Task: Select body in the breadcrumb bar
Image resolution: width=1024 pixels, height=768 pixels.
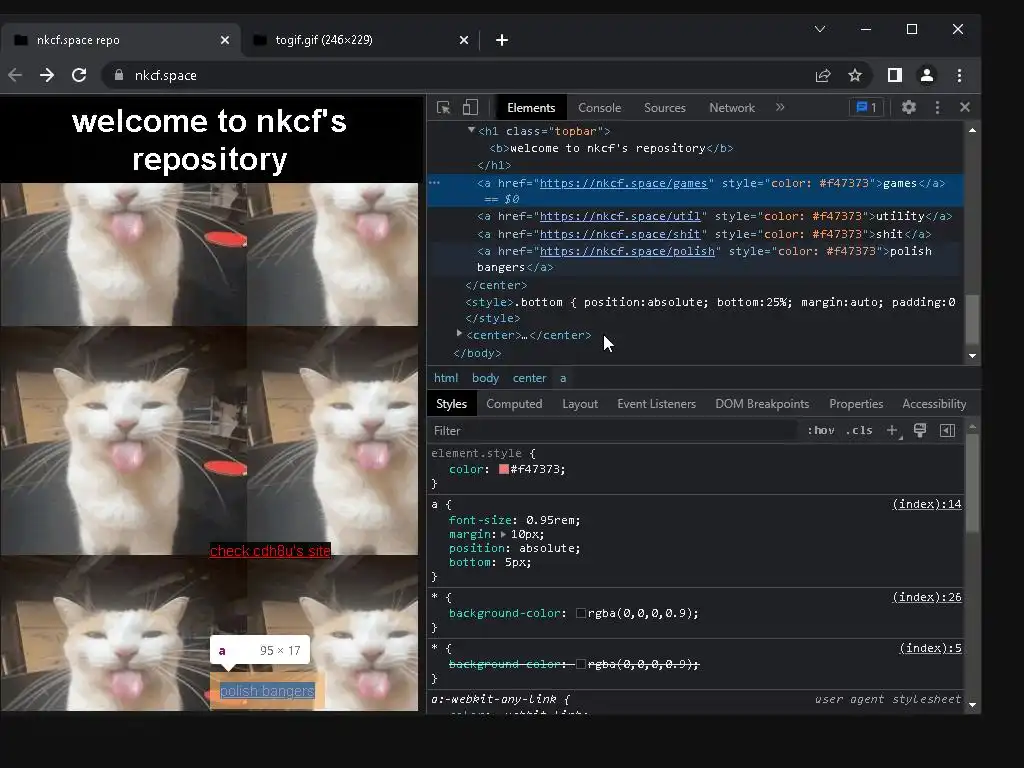Action: (x=485, y=378)
